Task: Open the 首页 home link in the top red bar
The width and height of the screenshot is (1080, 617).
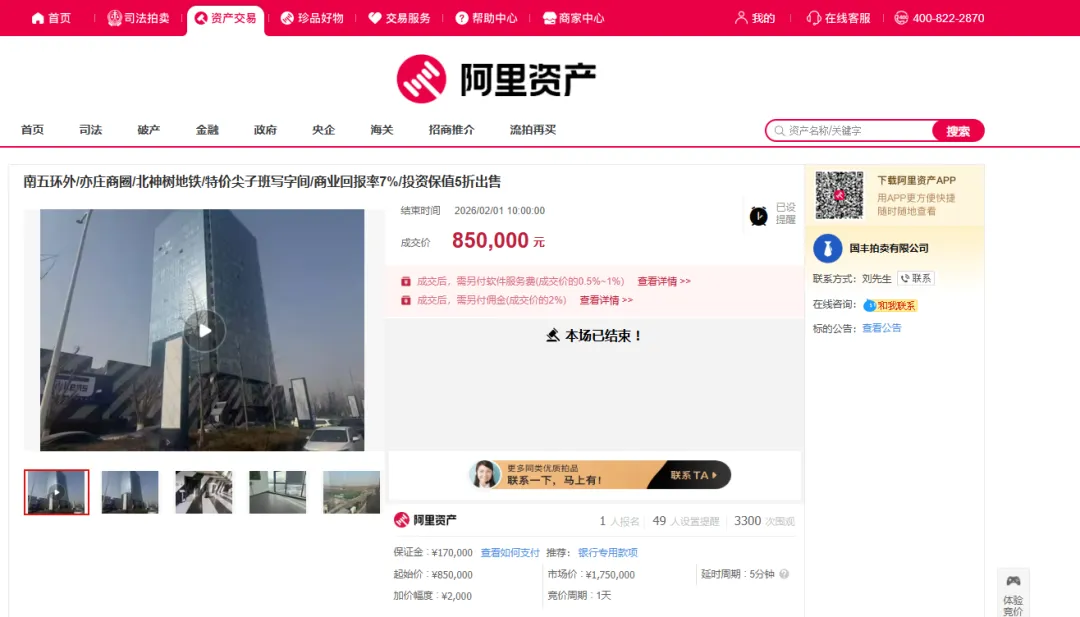Action: [x=52, y=18]
